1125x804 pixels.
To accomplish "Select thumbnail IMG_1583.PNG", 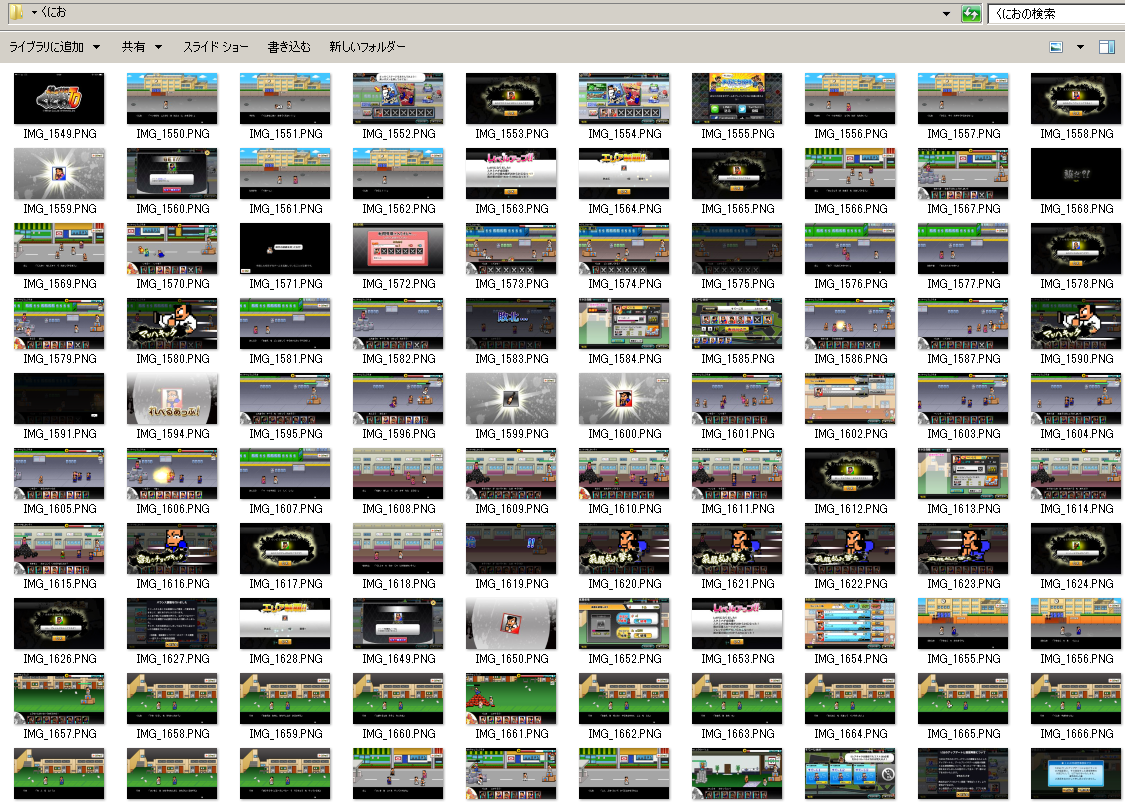I will pyautogui.click(x=511, y=323).
